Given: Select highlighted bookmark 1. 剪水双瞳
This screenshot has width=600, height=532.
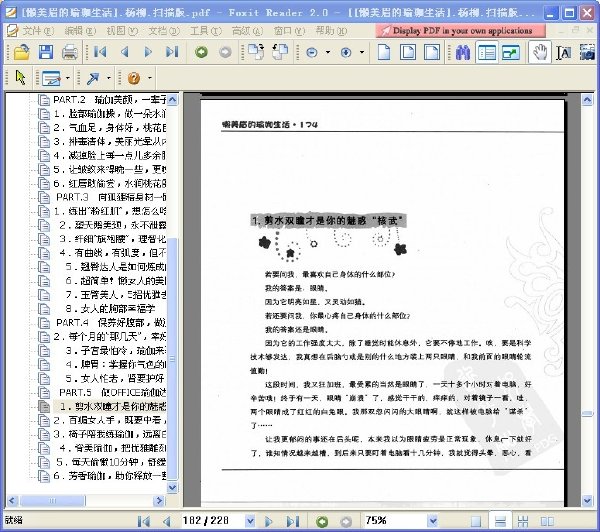Looking at the screenshot, I should (112, 406).
